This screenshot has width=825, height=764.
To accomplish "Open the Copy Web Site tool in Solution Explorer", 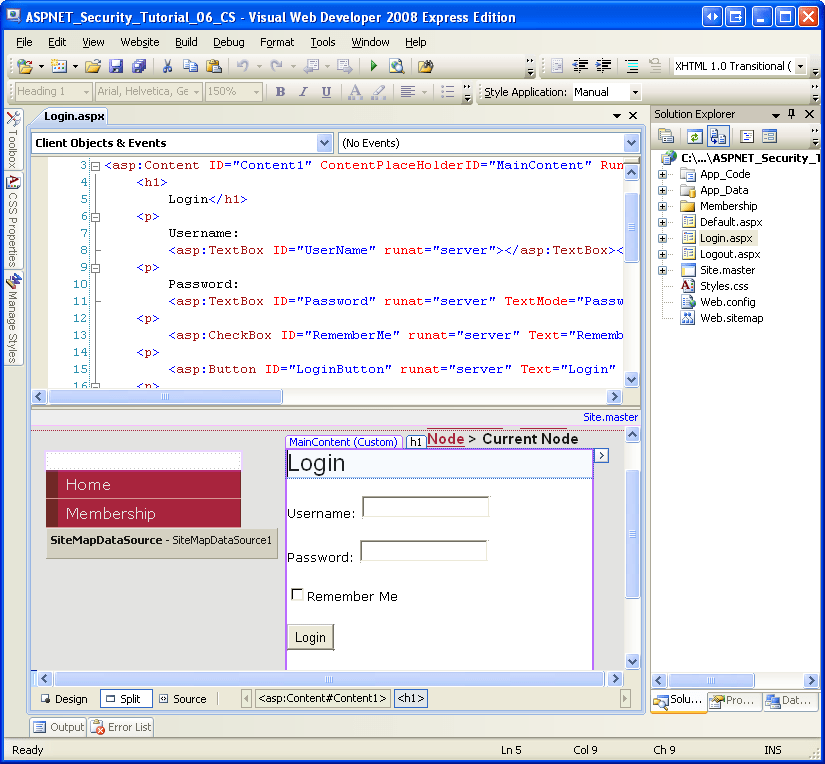I will tap(716, 135).
